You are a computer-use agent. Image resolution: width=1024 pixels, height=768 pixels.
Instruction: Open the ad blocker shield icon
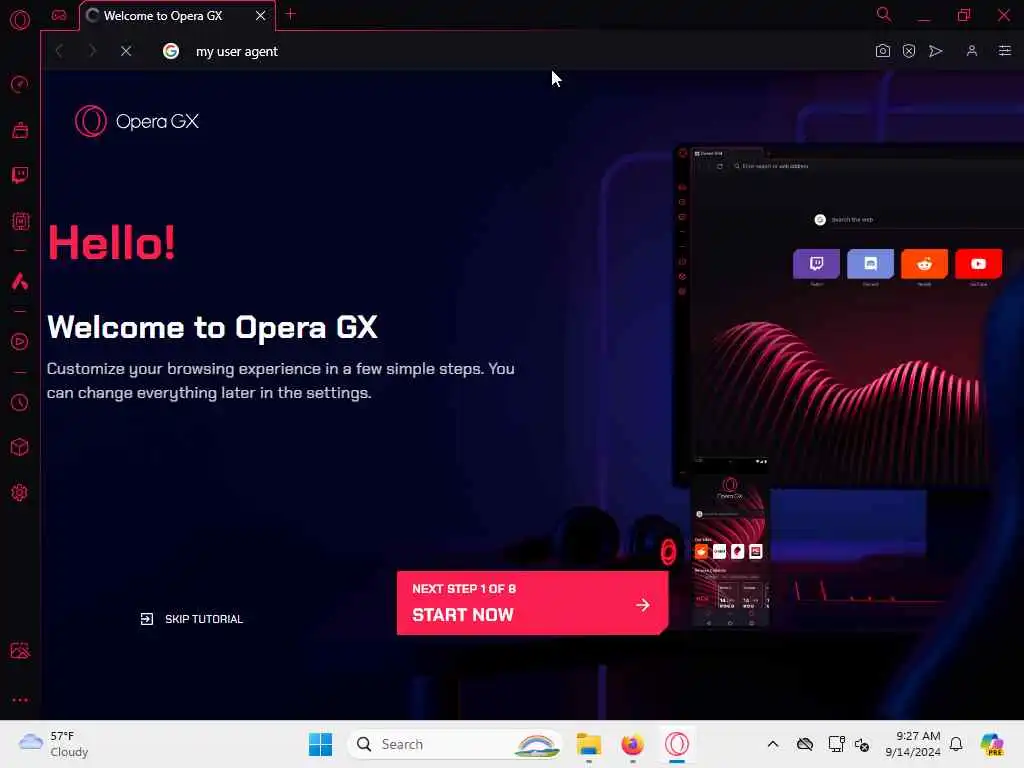908,51
